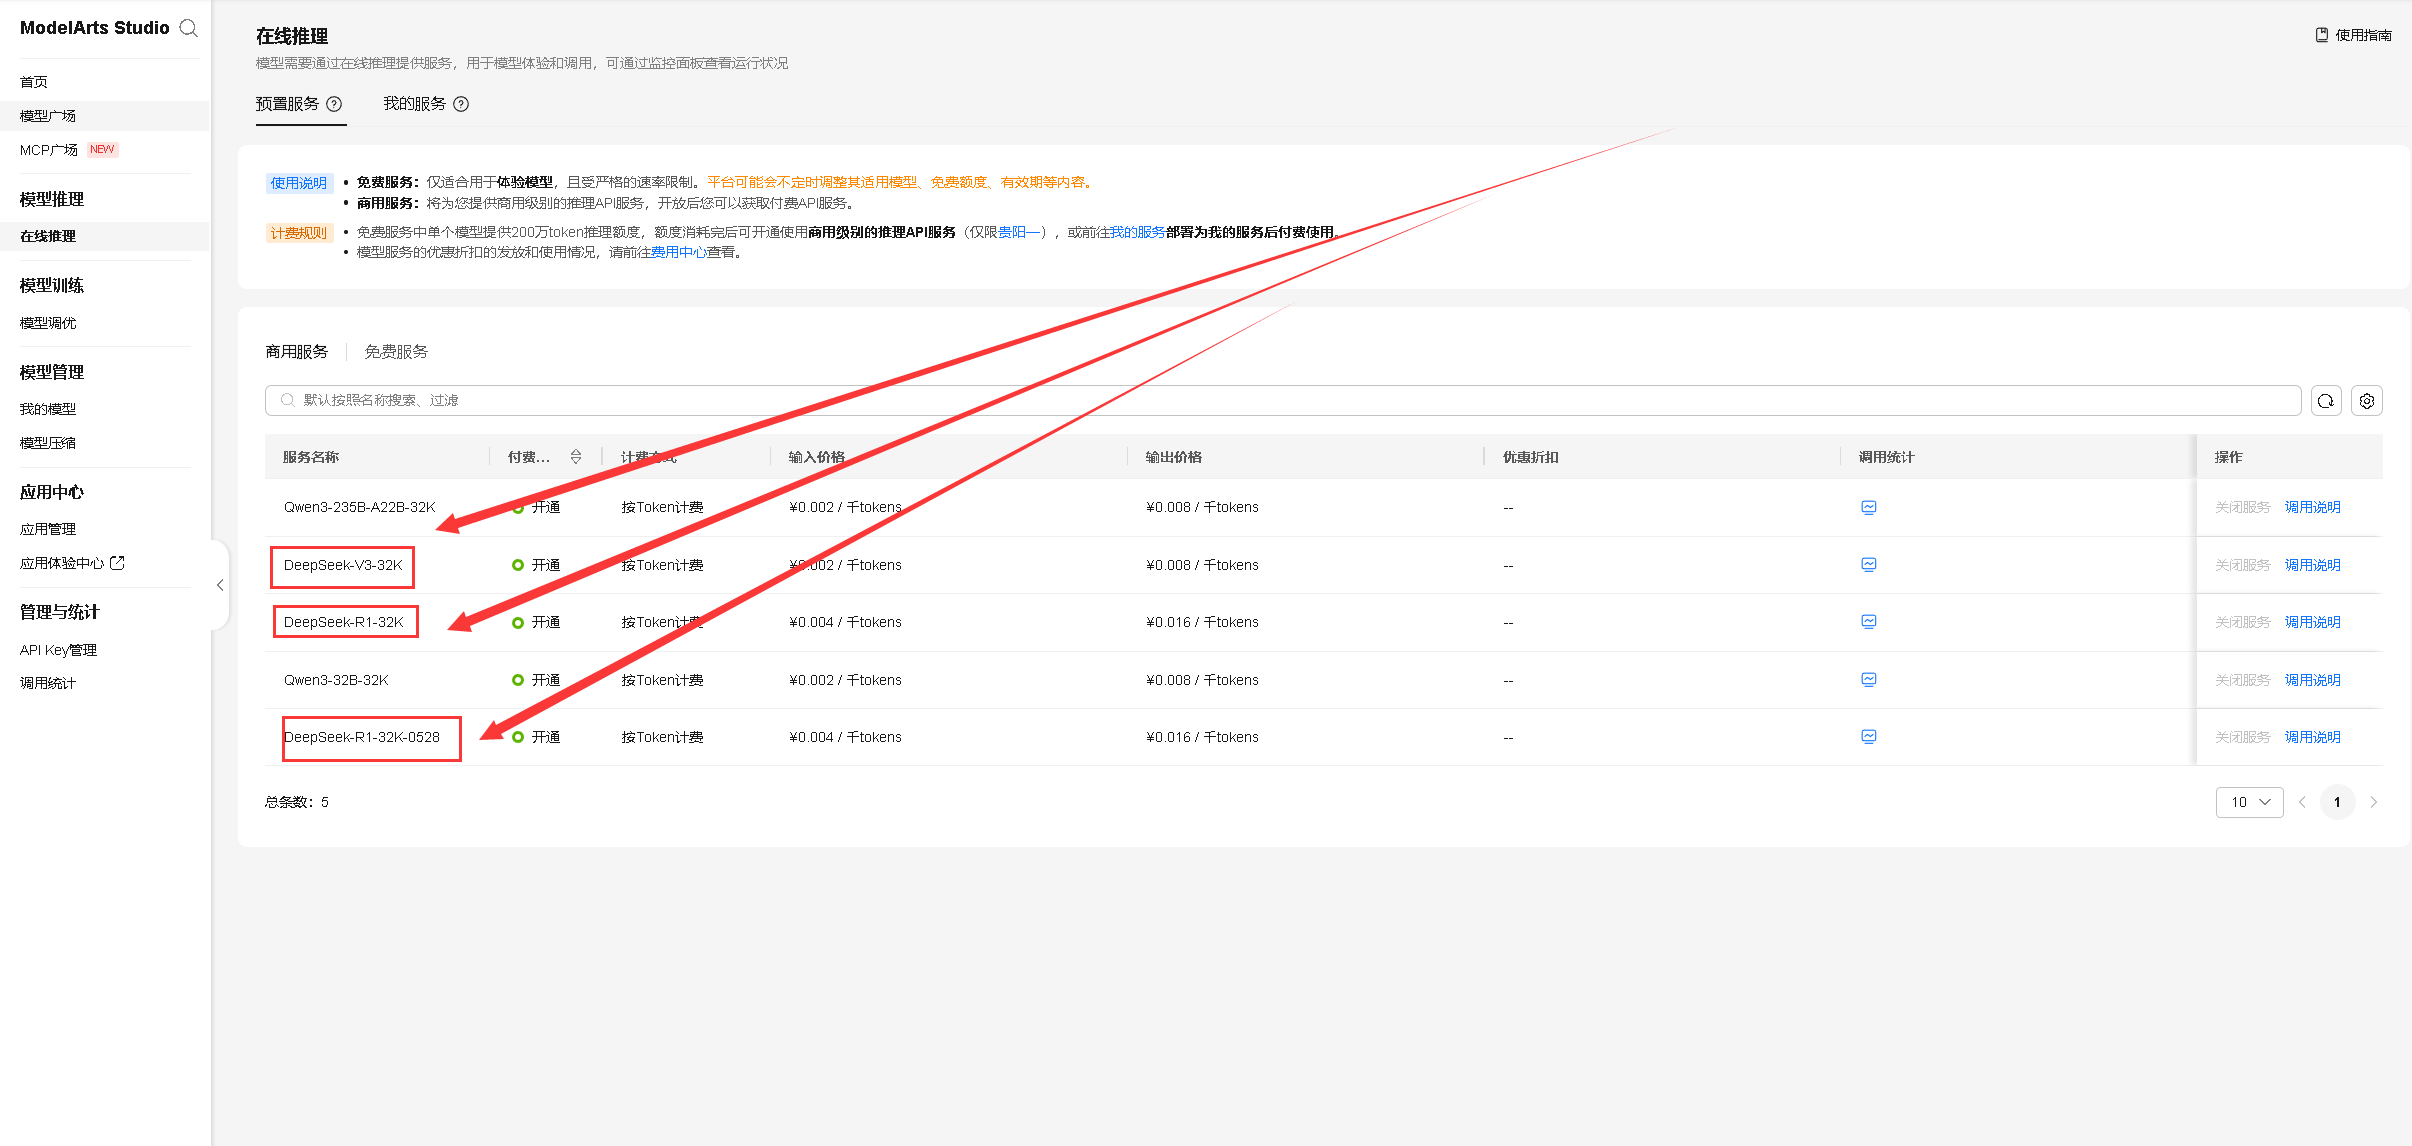The image size is (2412, 1146).
Task: Open the table column settings gear
Action: (2367, 401)
